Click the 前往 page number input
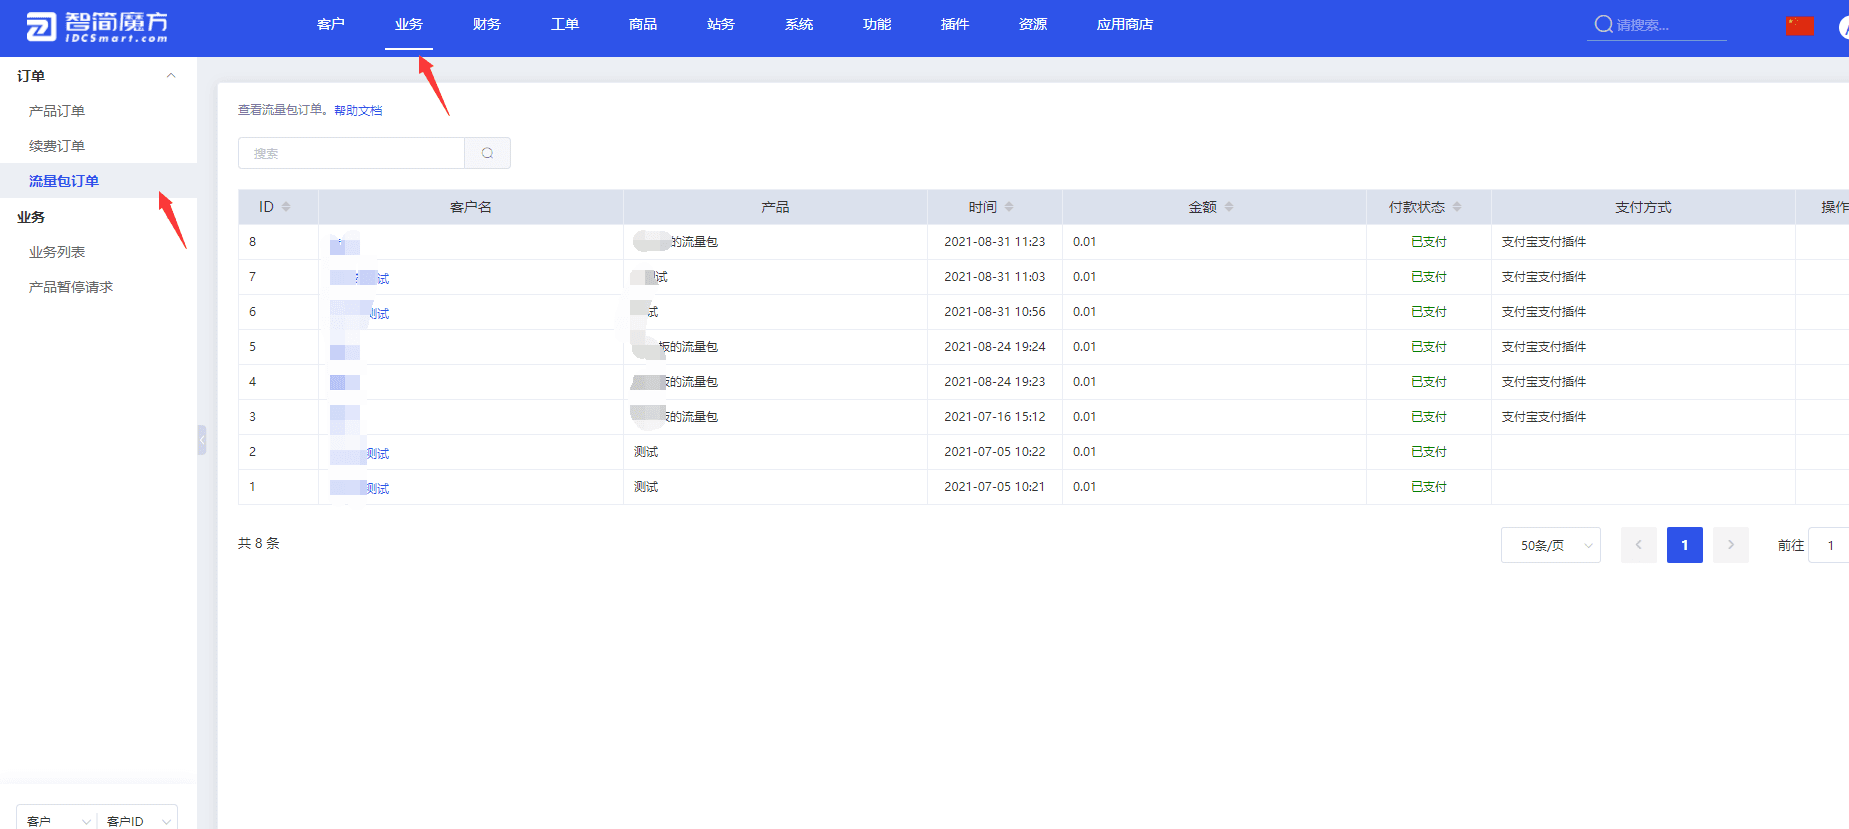 tap(1830, 545)
